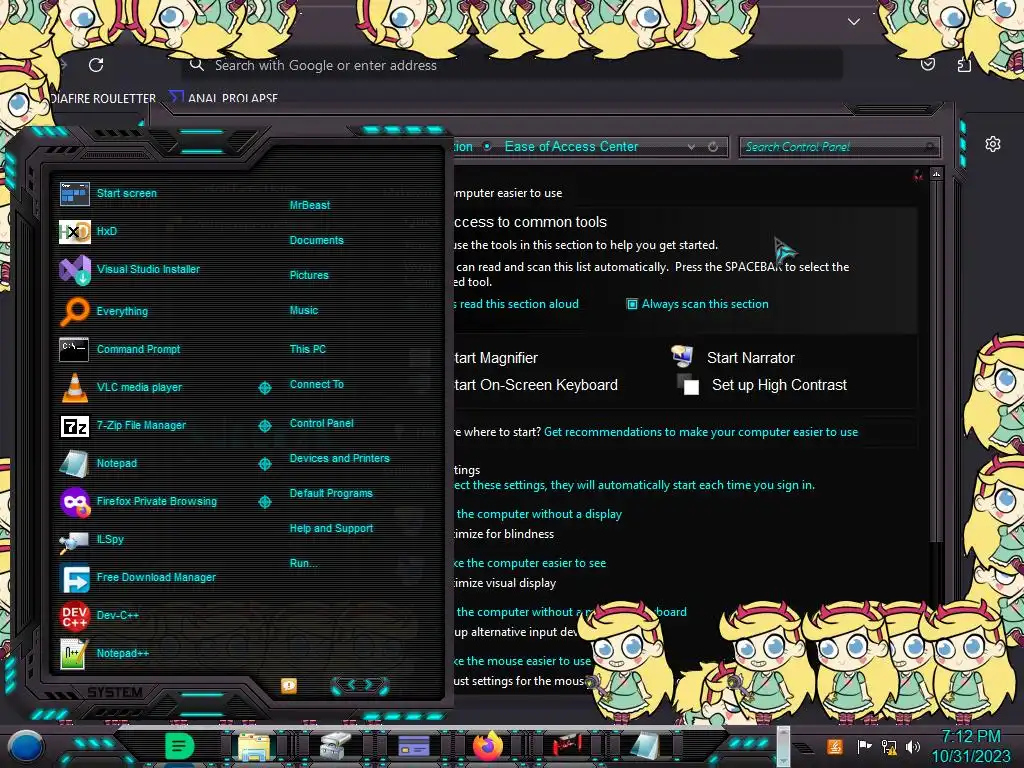The width and height of the screenshot is (1024, 768).
Task: Open Control Panel from start menu
Action: tap(321, 423)
